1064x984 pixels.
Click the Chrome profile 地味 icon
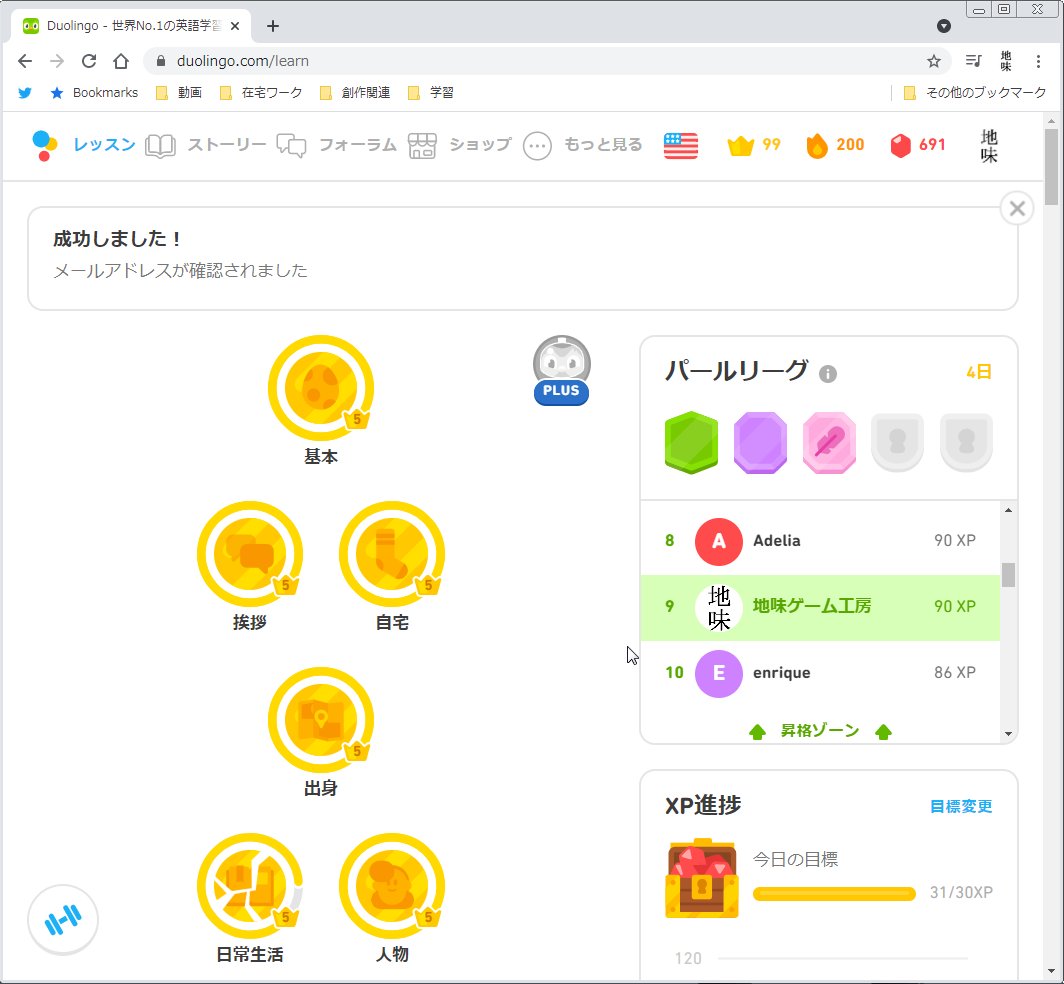coord(1006,61)
